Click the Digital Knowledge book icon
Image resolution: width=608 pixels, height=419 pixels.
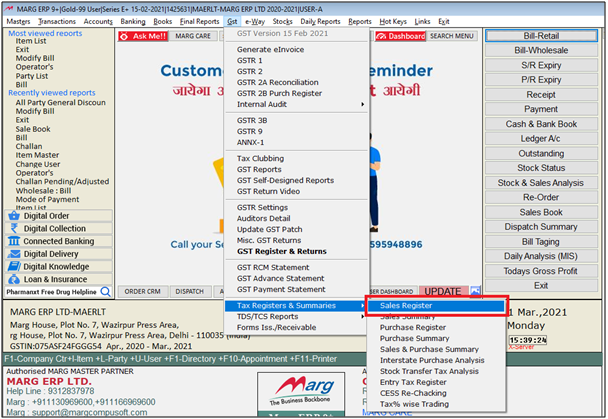pos(14,267)
